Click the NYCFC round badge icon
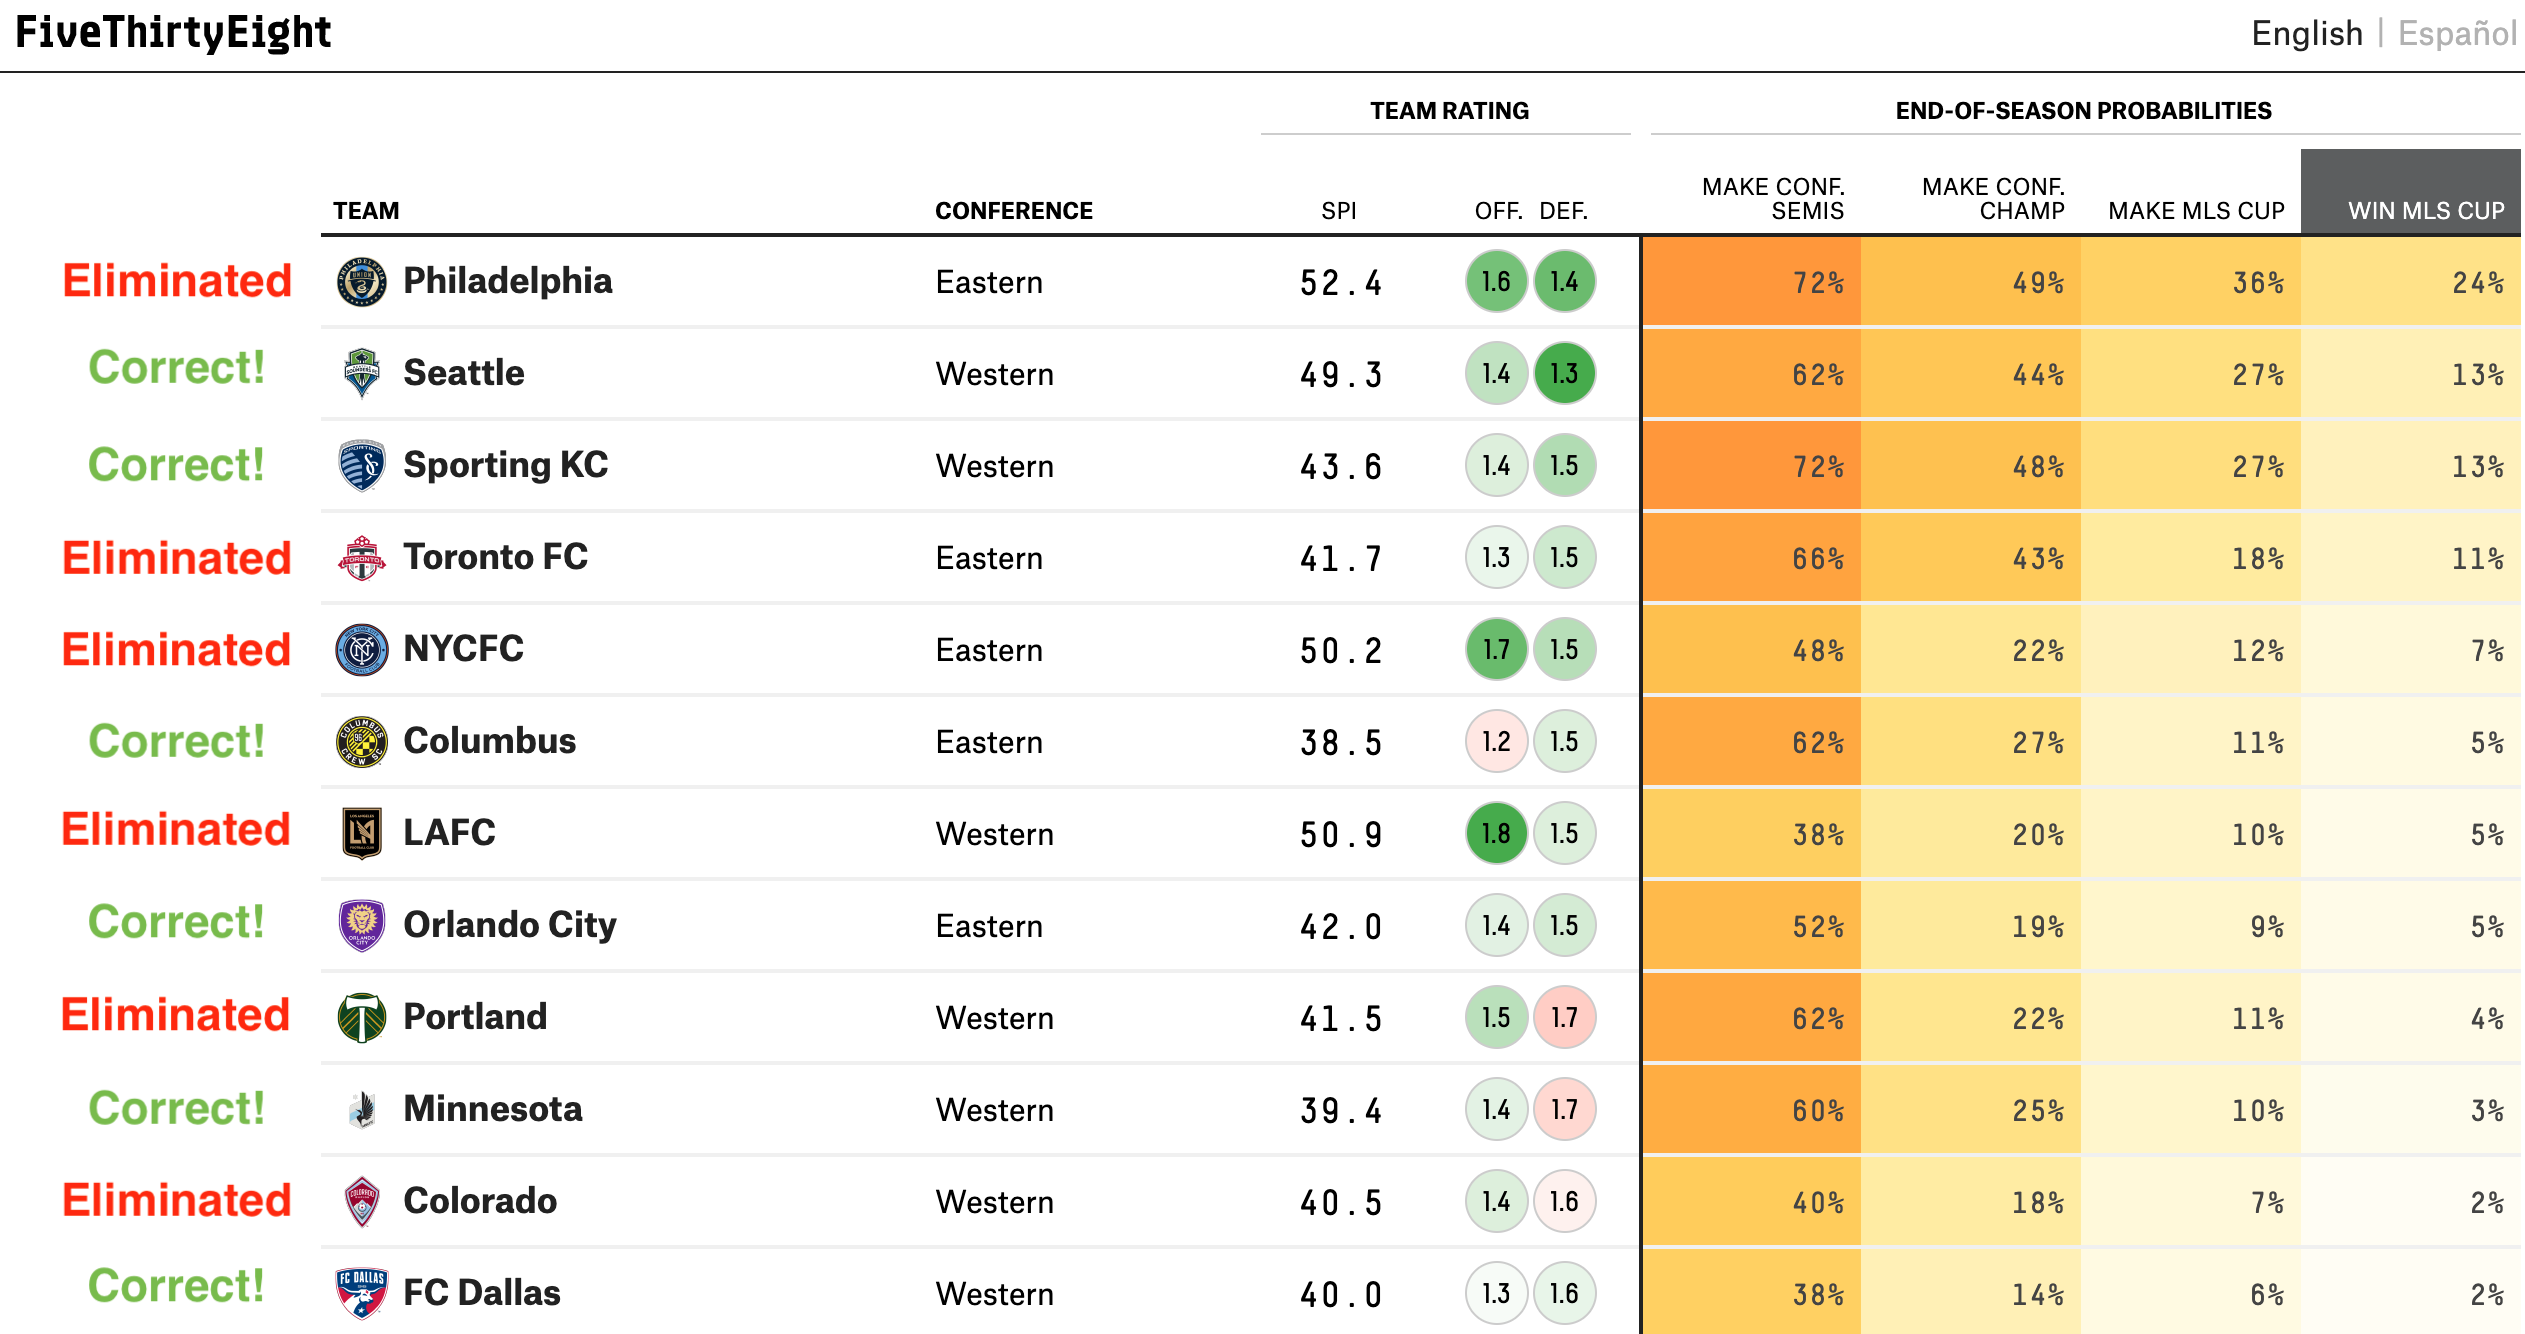The image size is (2525, 1334). [361, 650]
